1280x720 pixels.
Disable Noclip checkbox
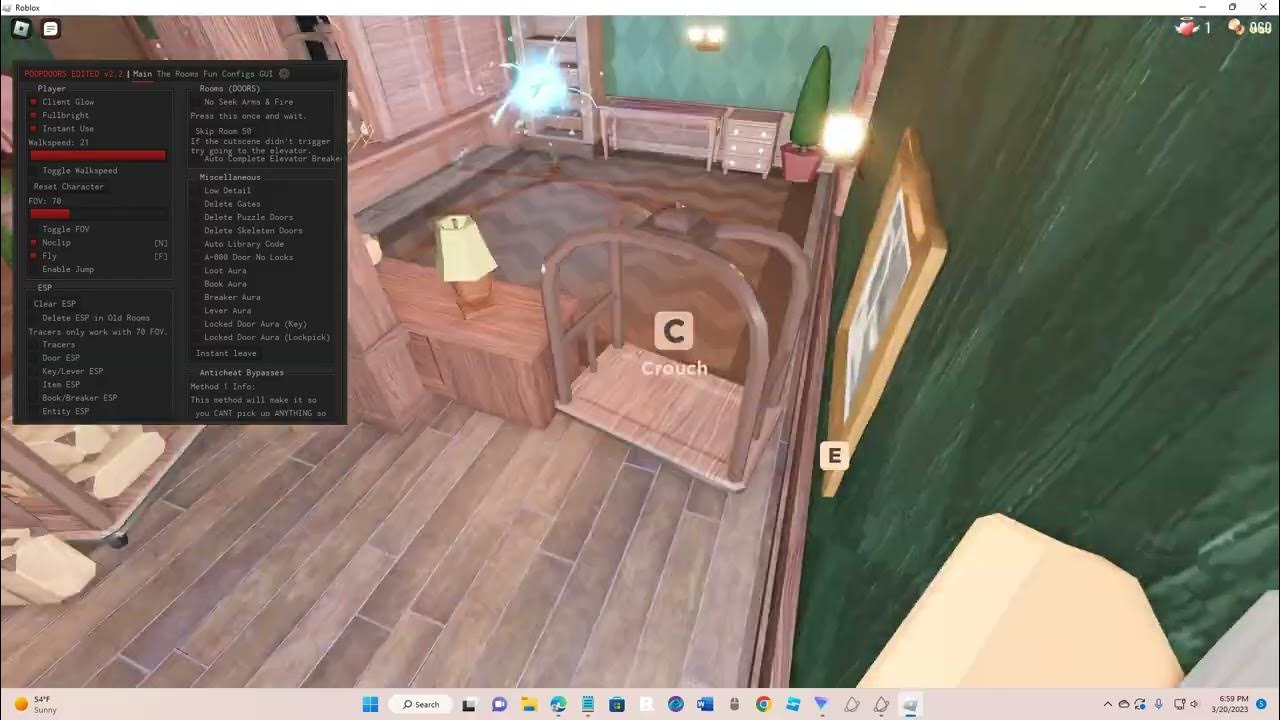pos(34,242)
